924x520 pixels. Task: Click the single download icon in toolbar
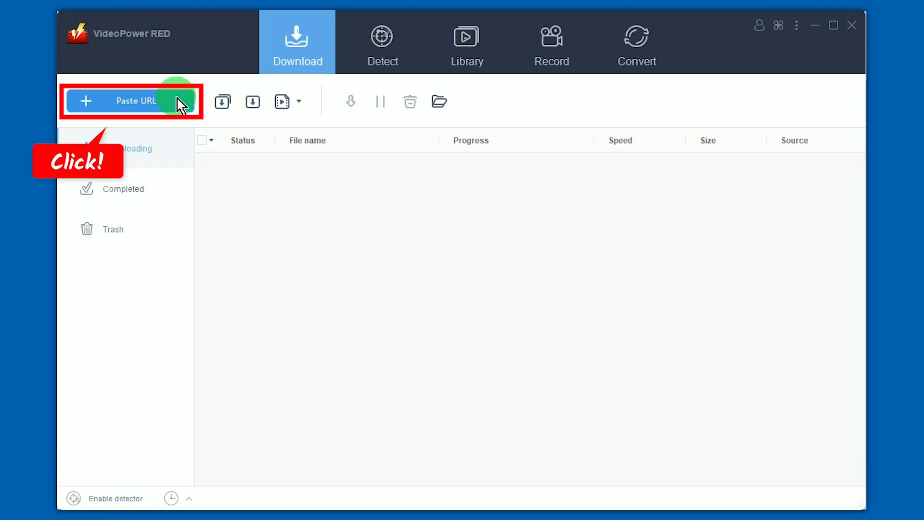pyautogui.click(x=253, y=101)
